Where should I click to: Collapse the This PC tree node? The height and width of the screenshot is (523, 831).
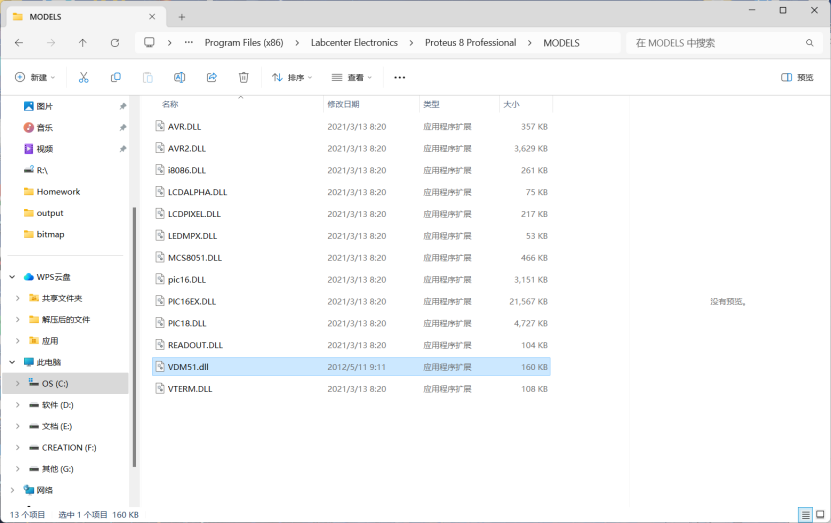(x=12, y=362)
